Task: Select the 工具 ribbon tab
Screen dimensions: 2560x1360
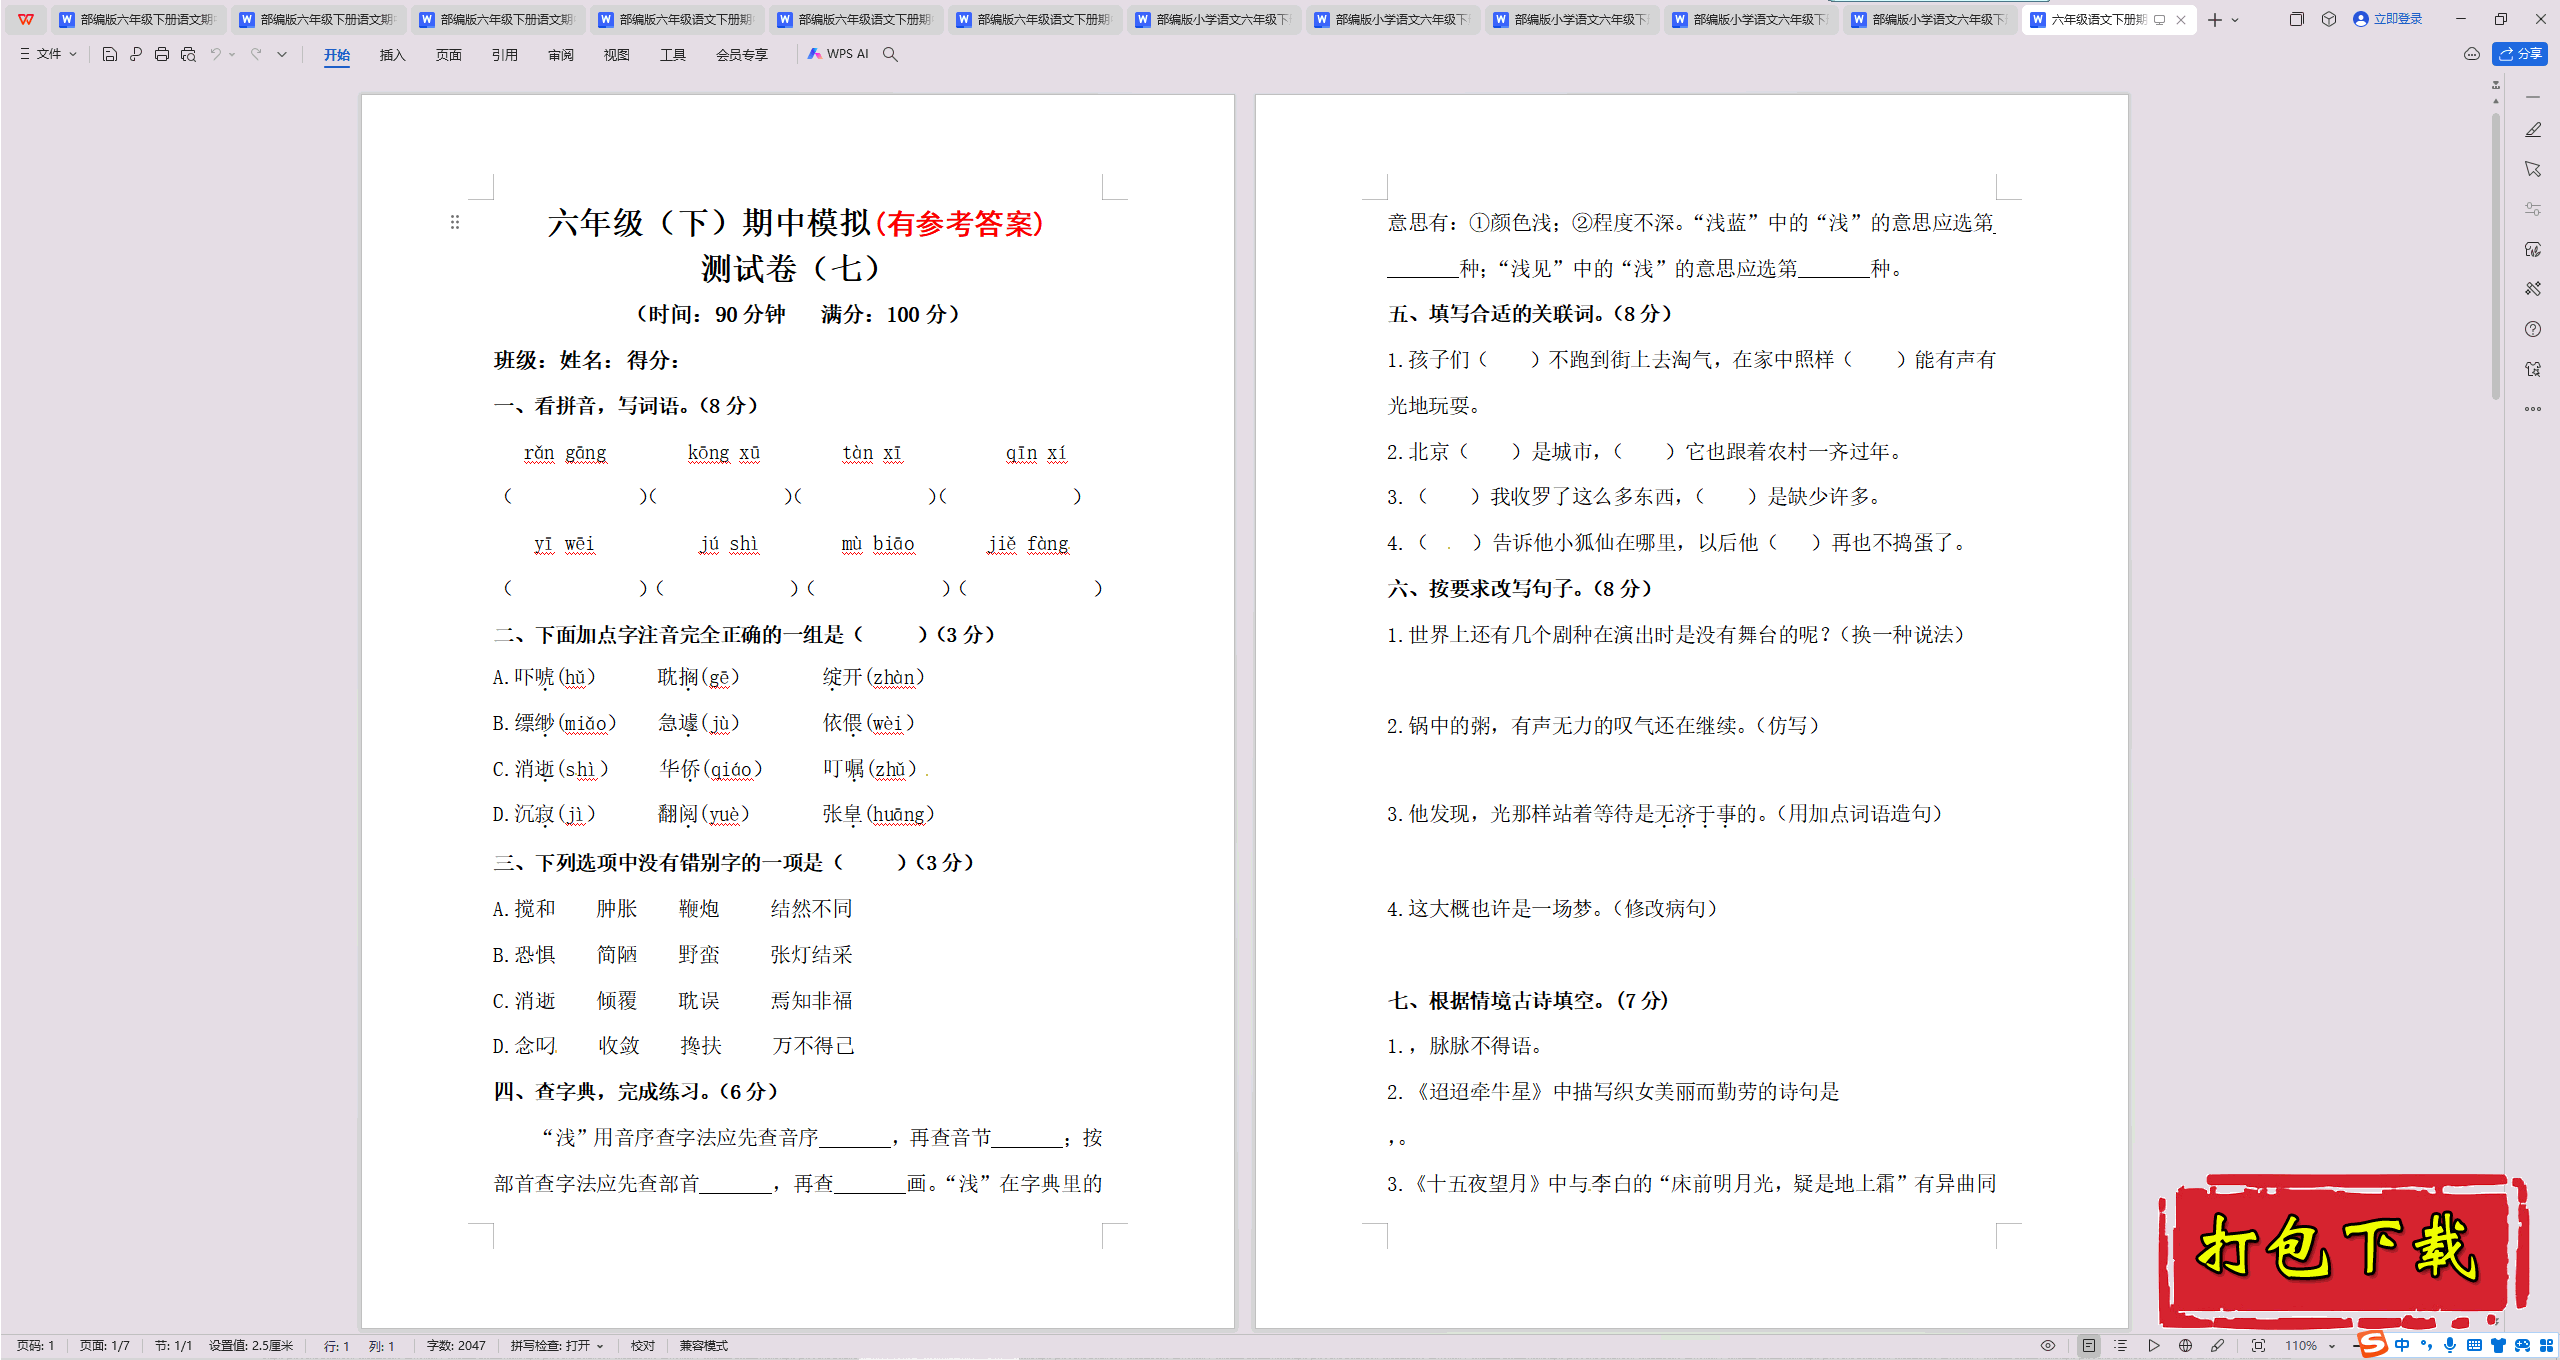Action: pyautogui.click(x=673, y=55)
